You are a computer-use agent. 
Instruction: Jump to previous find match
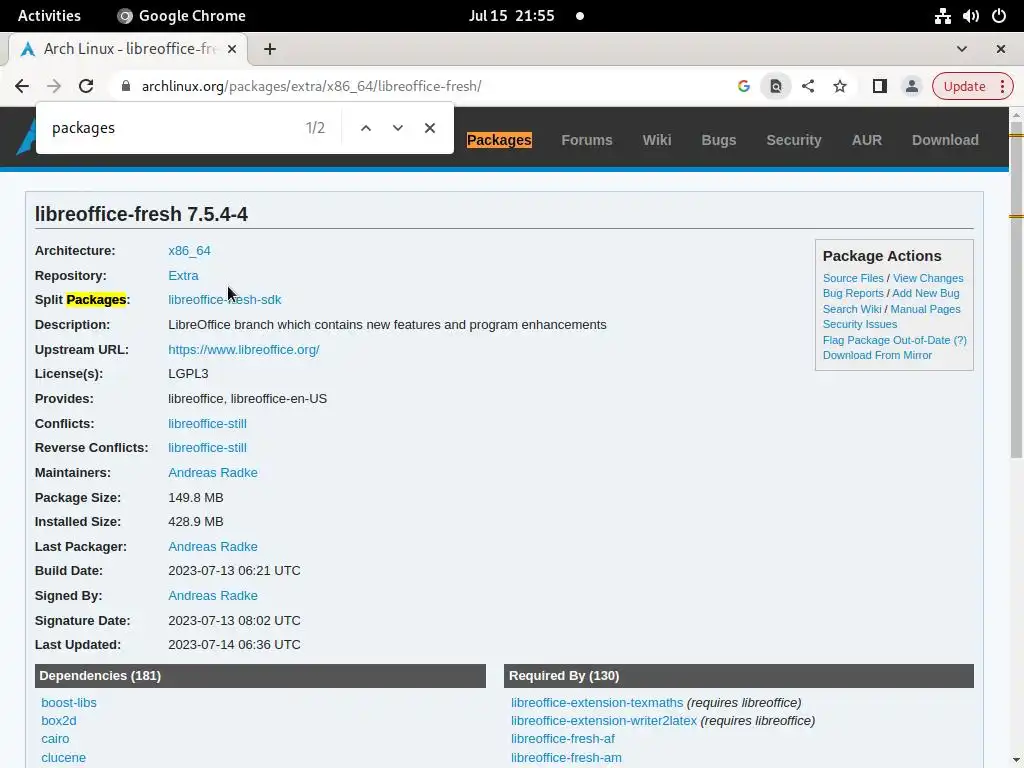[x=366, y=128]
